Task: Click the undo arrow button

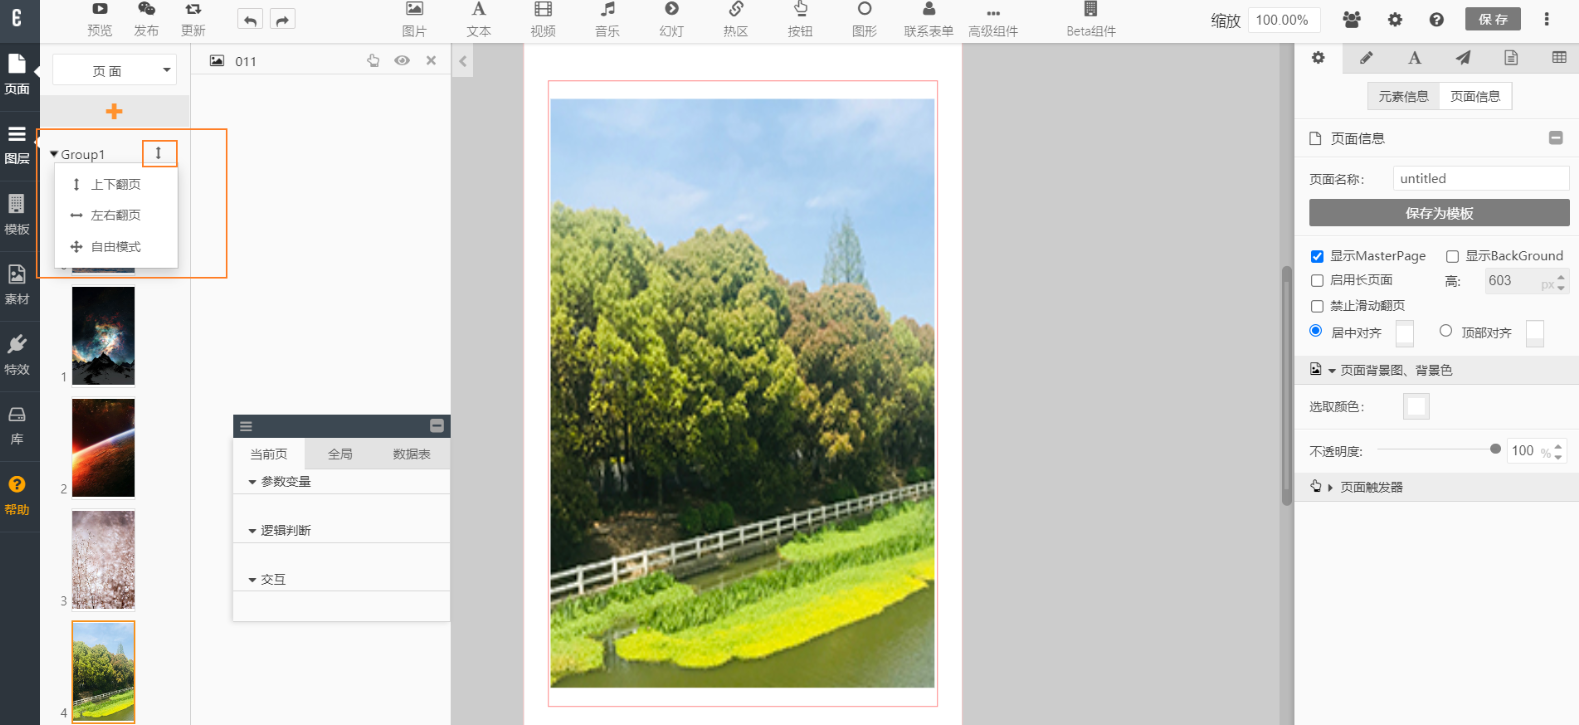Action: (x=250, y=20)
